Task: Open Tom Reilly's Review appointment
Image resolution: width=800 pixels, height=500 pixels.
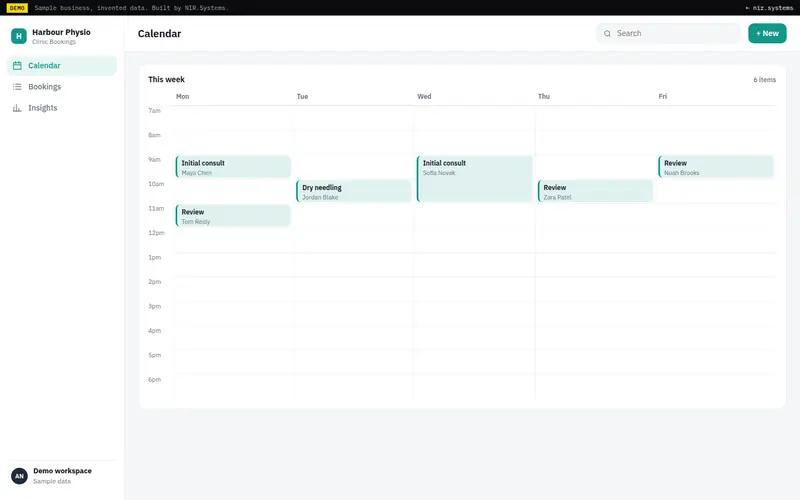Action: 233,216
